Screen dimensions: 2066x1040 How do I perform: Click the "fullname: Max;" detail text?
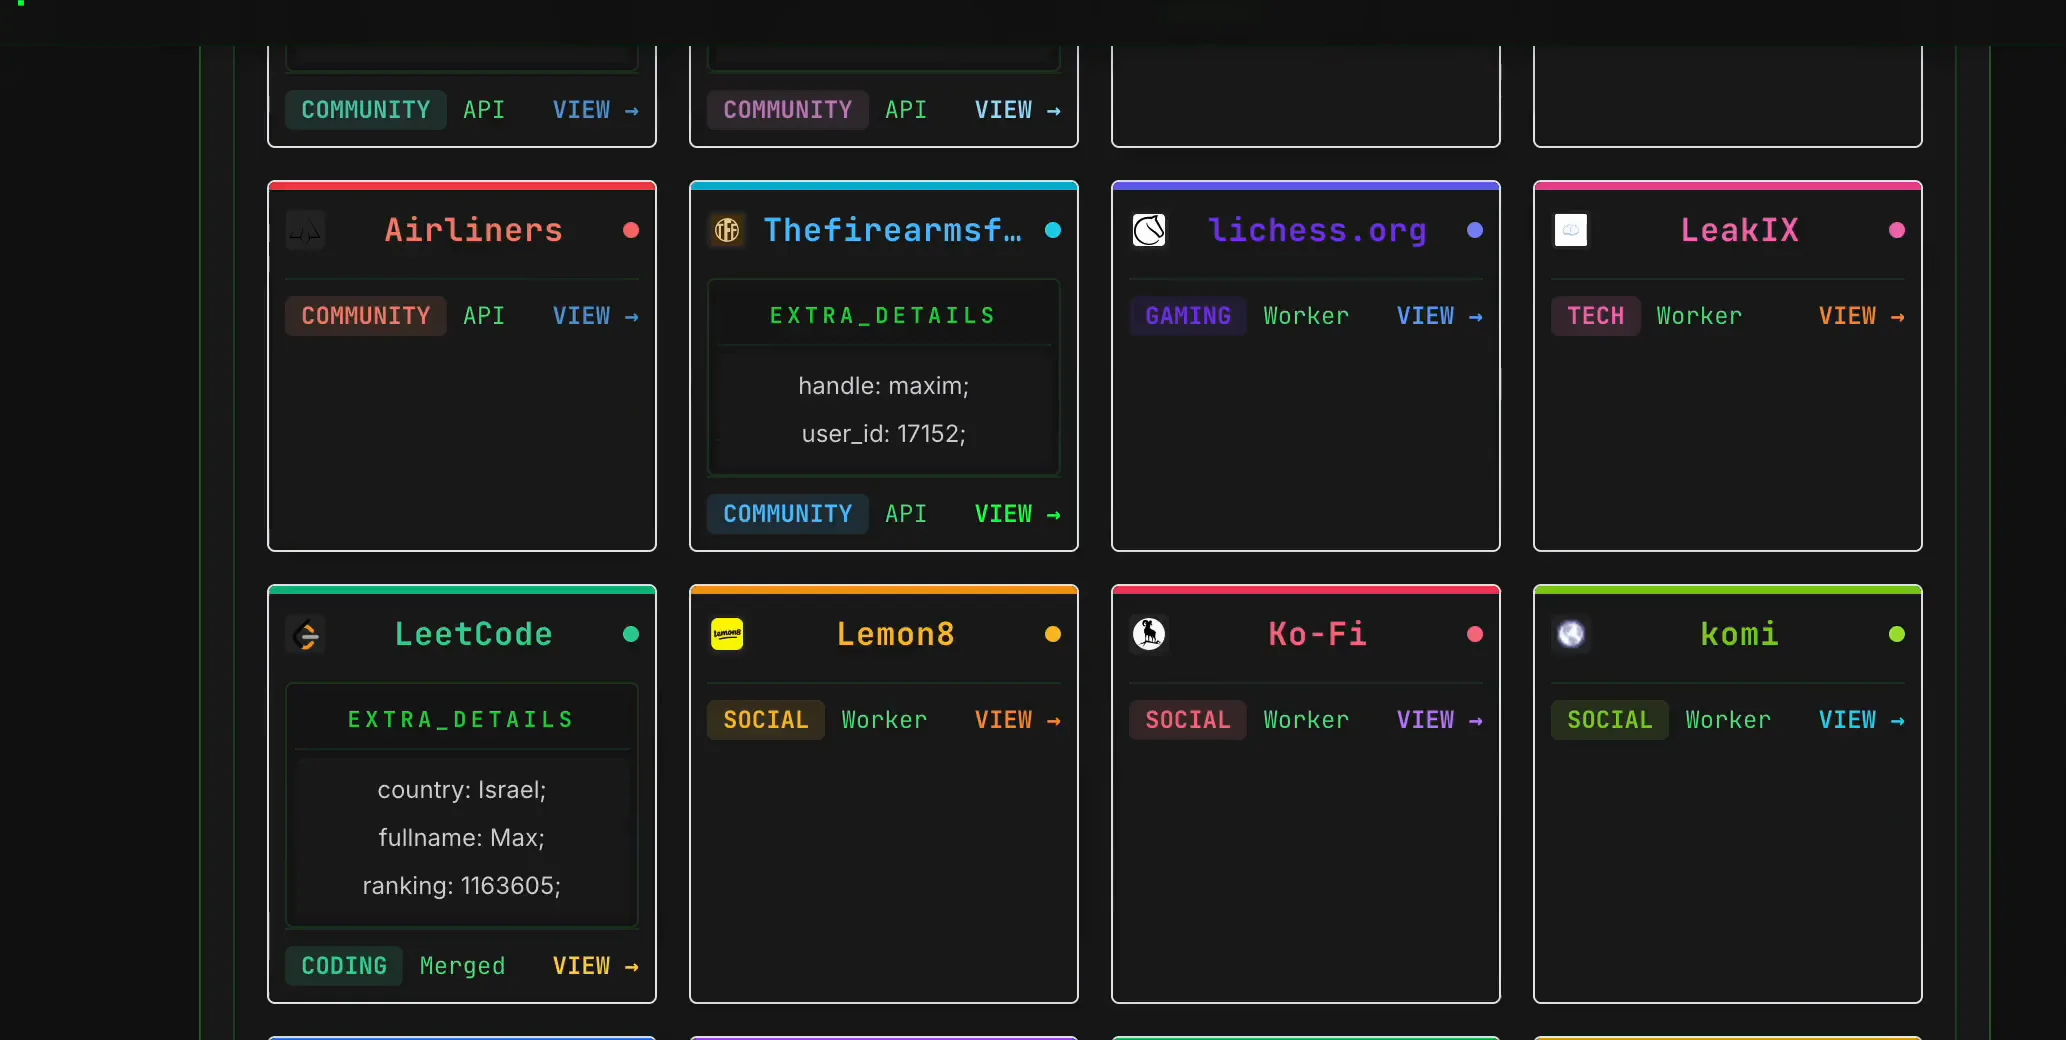coord(462,838)
